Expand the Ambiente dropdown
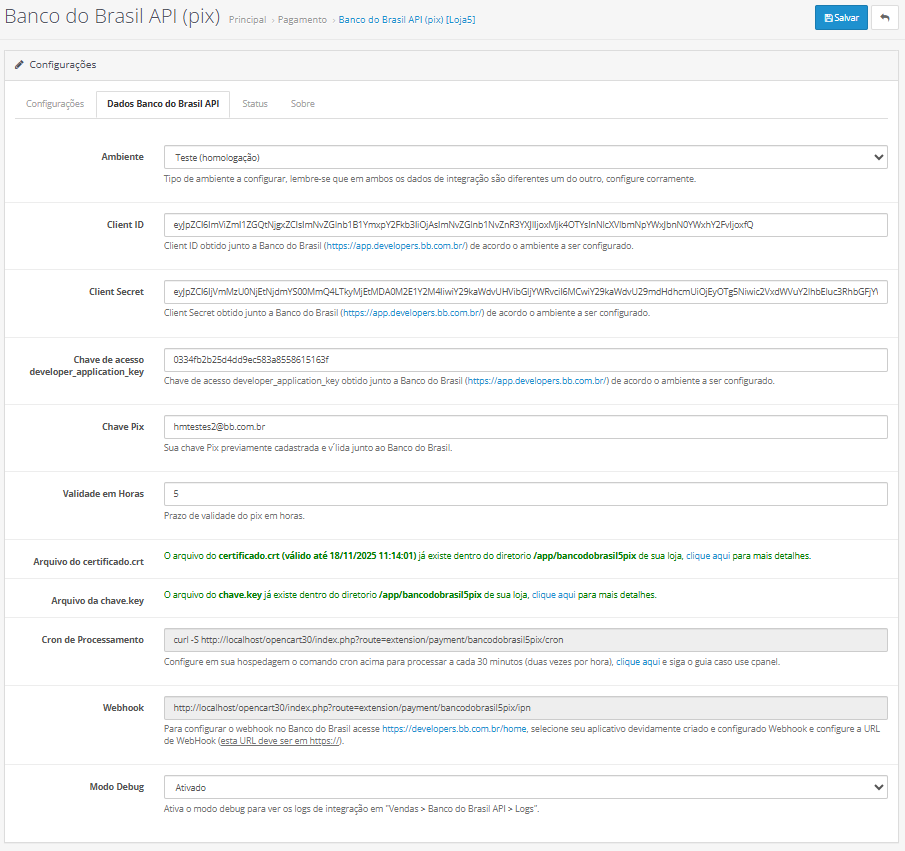 [525, 157]
